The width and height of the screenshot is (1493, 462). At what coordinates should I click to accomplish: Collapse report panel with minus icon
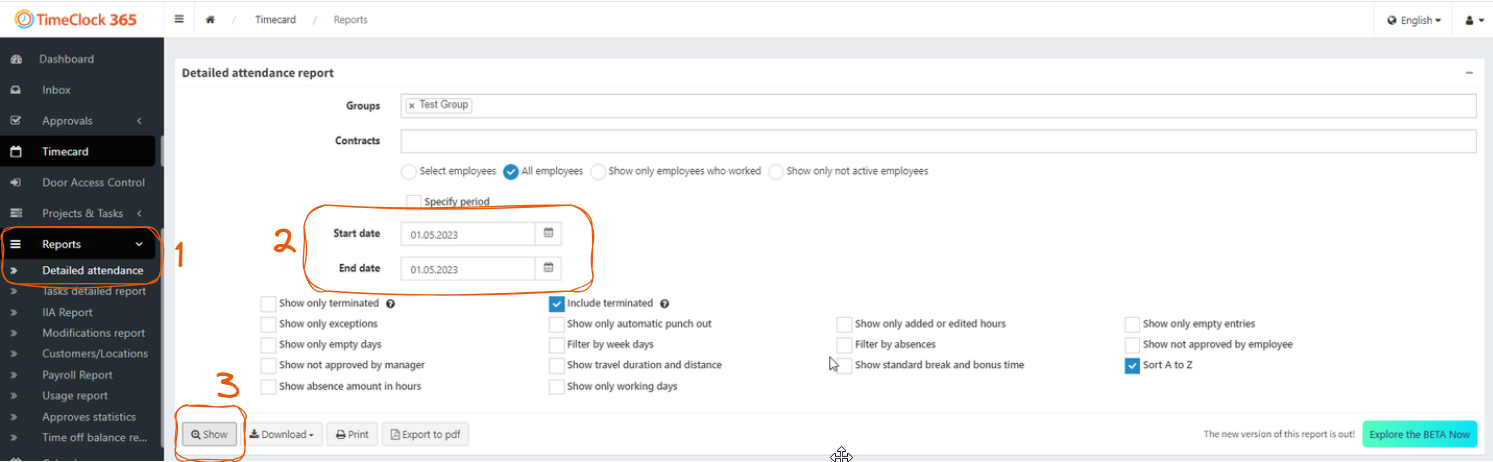1469,73
